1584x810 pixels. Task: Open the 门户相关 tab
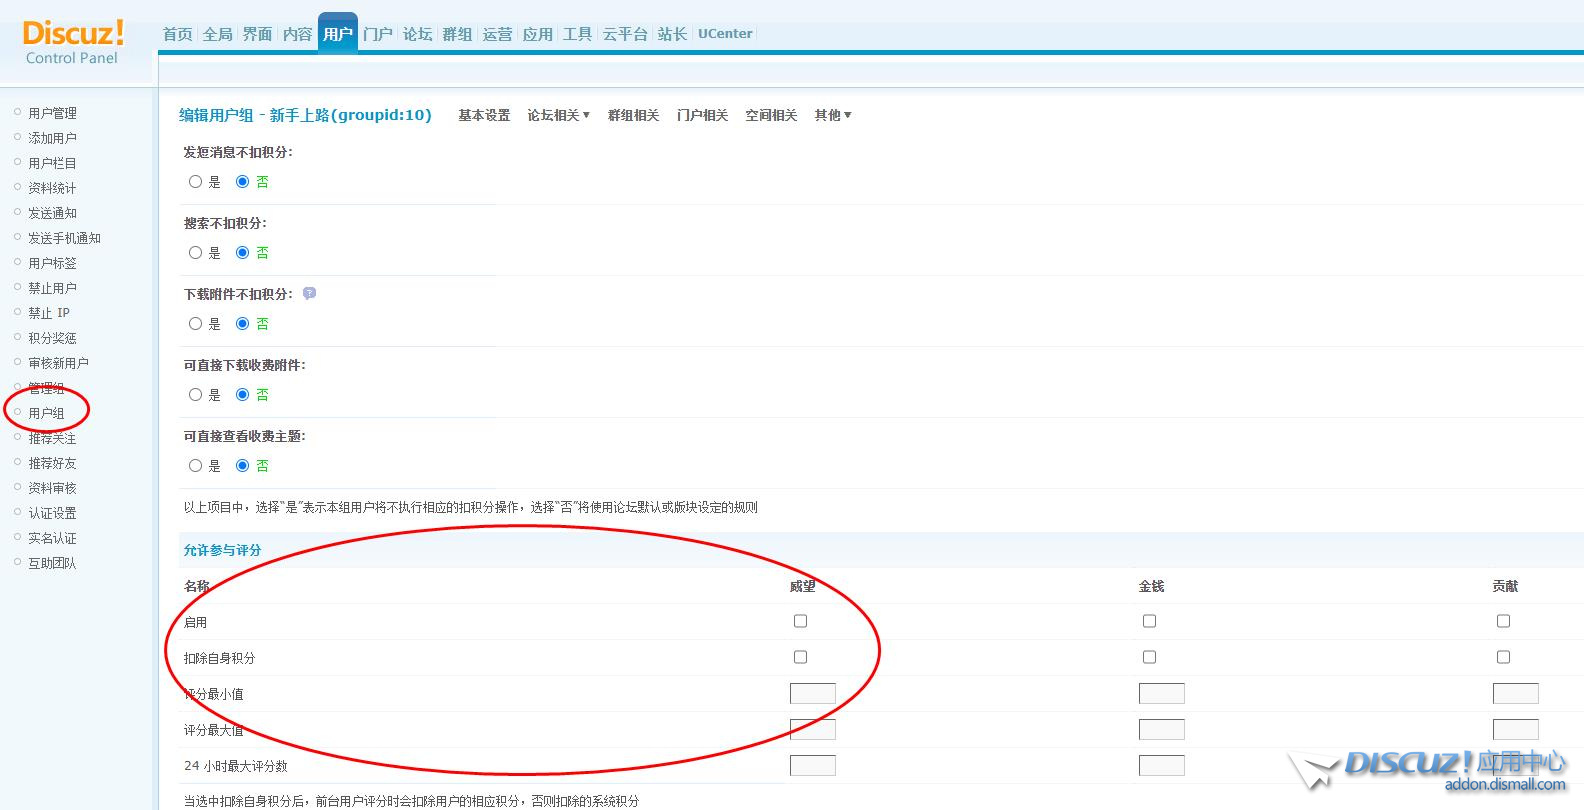(702, 115)
